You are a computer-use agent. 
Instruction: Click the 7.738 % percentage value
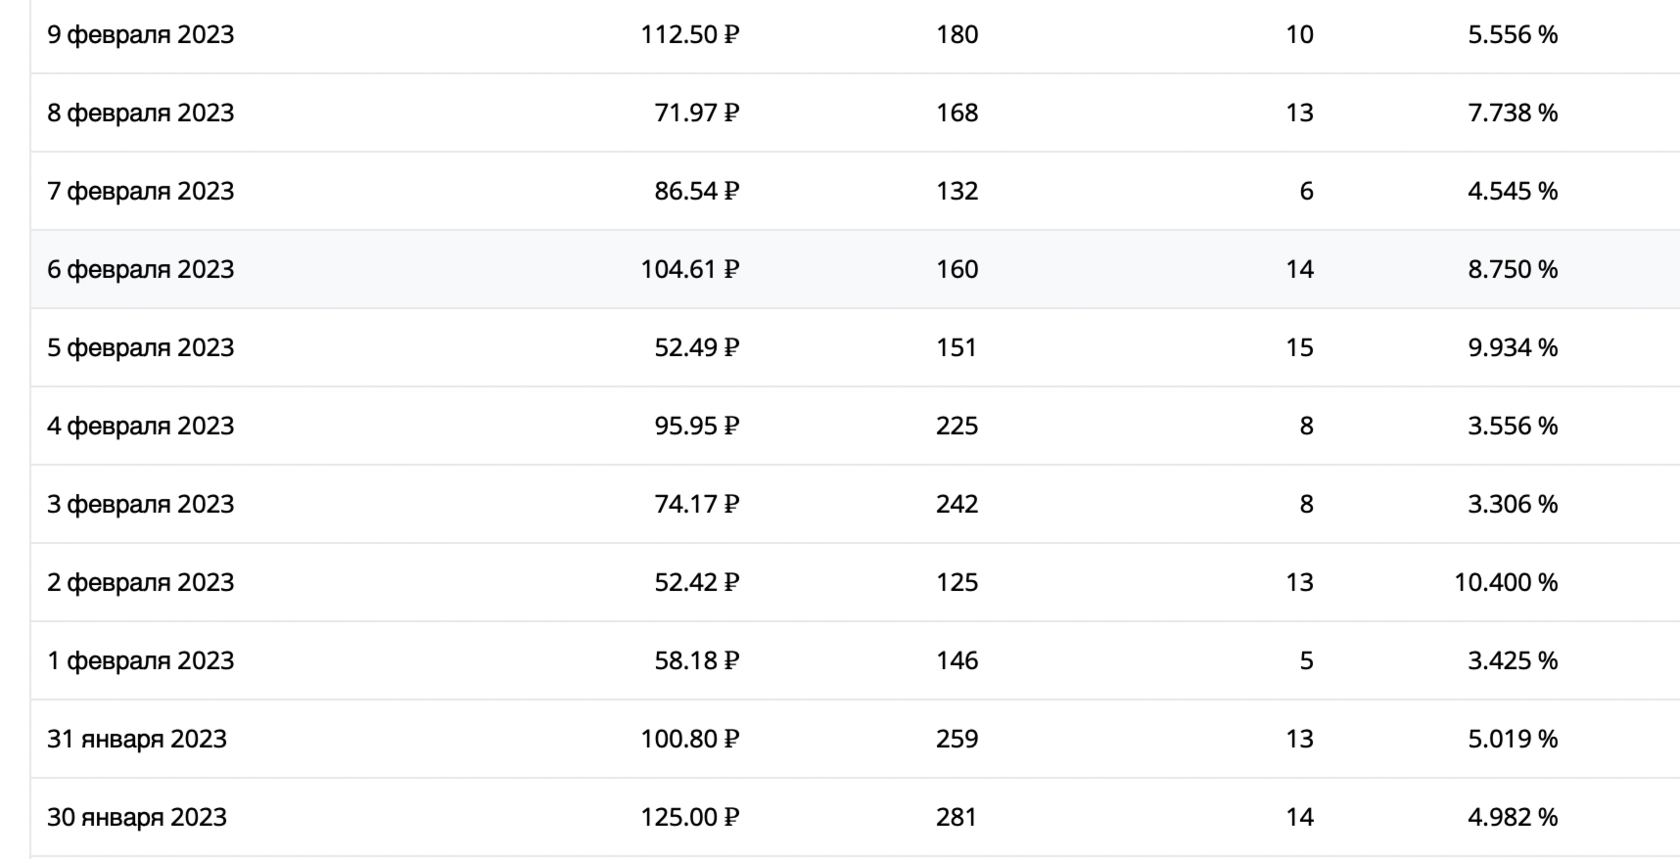(x=1512, y=113)
